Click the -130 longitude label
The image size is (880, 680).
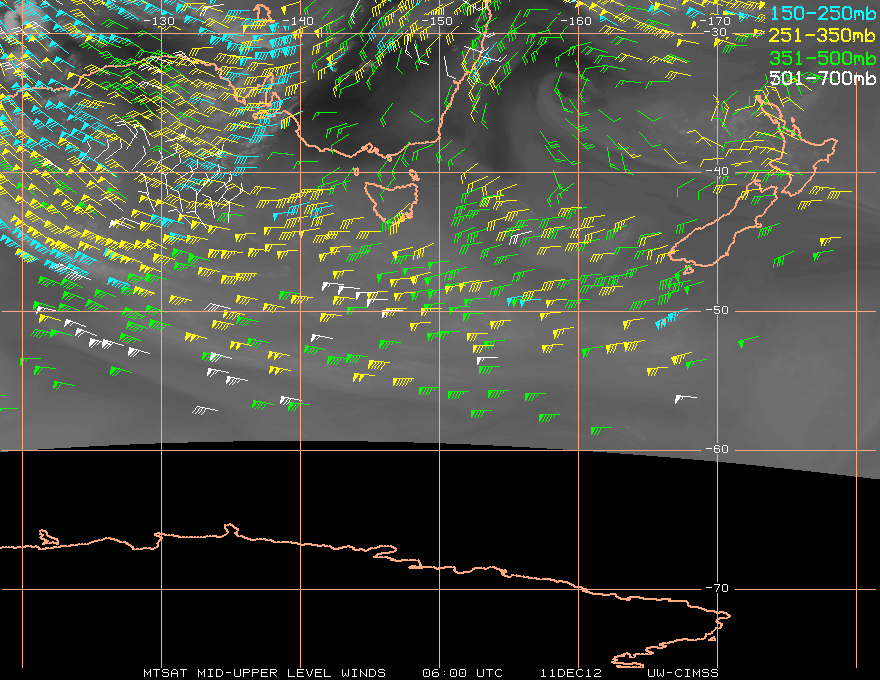[159, 21]
